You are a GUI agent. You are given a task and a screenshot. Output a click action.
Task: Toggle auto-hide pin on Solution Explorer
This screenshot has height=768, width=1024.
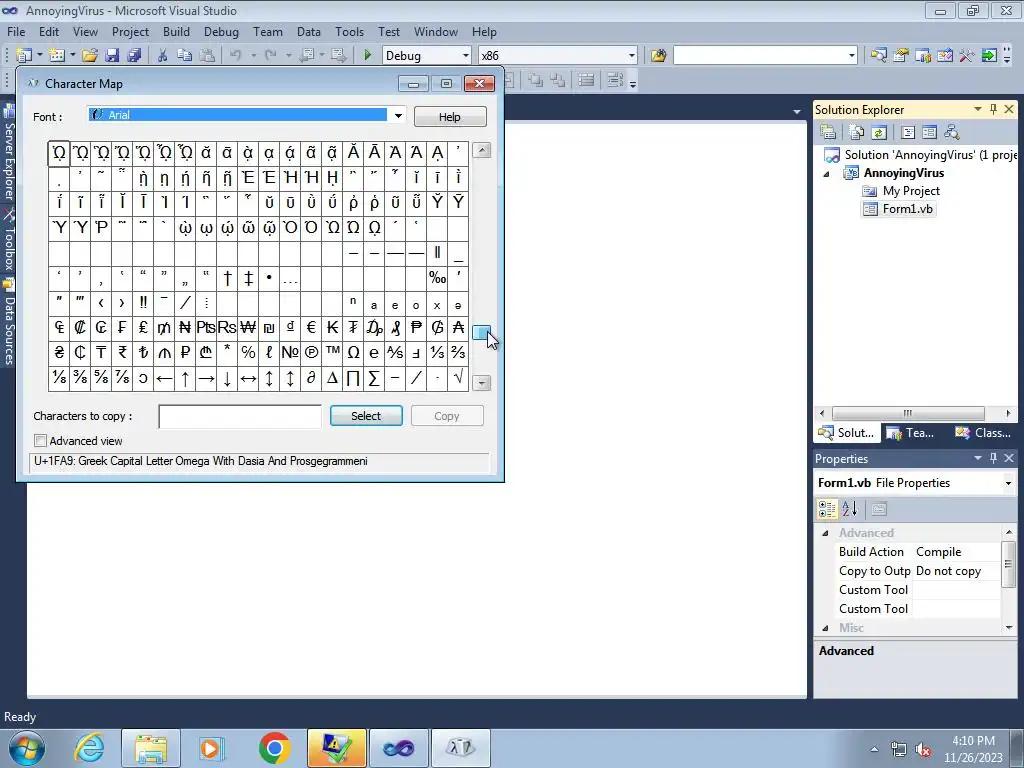[x=993, y=109]
